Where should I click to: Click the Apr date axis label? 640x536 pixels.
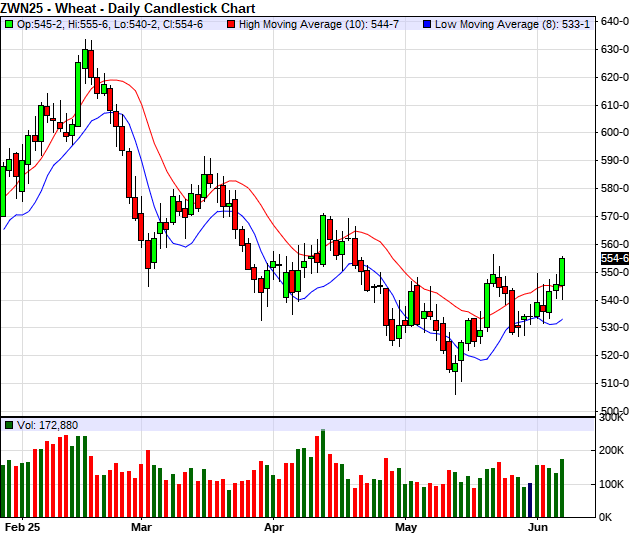click(272, 526)
